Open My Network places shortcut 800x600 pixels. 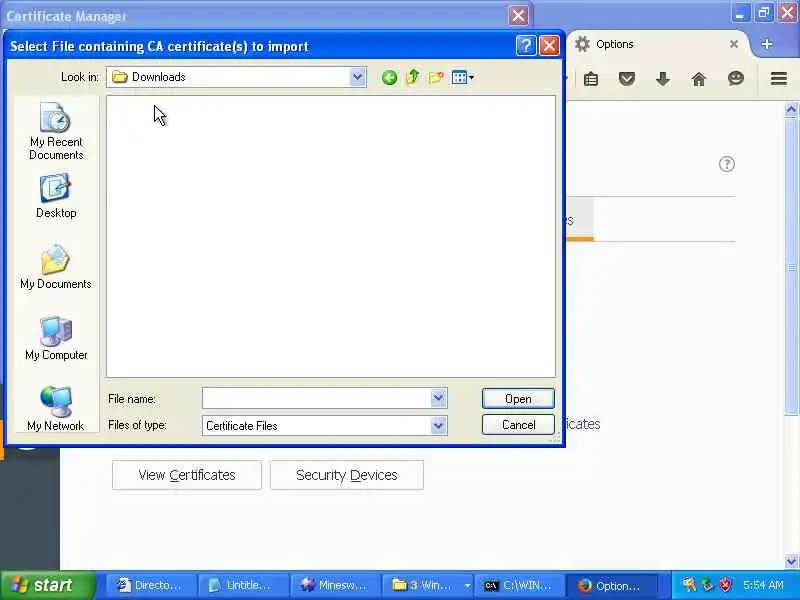point(56,409)
